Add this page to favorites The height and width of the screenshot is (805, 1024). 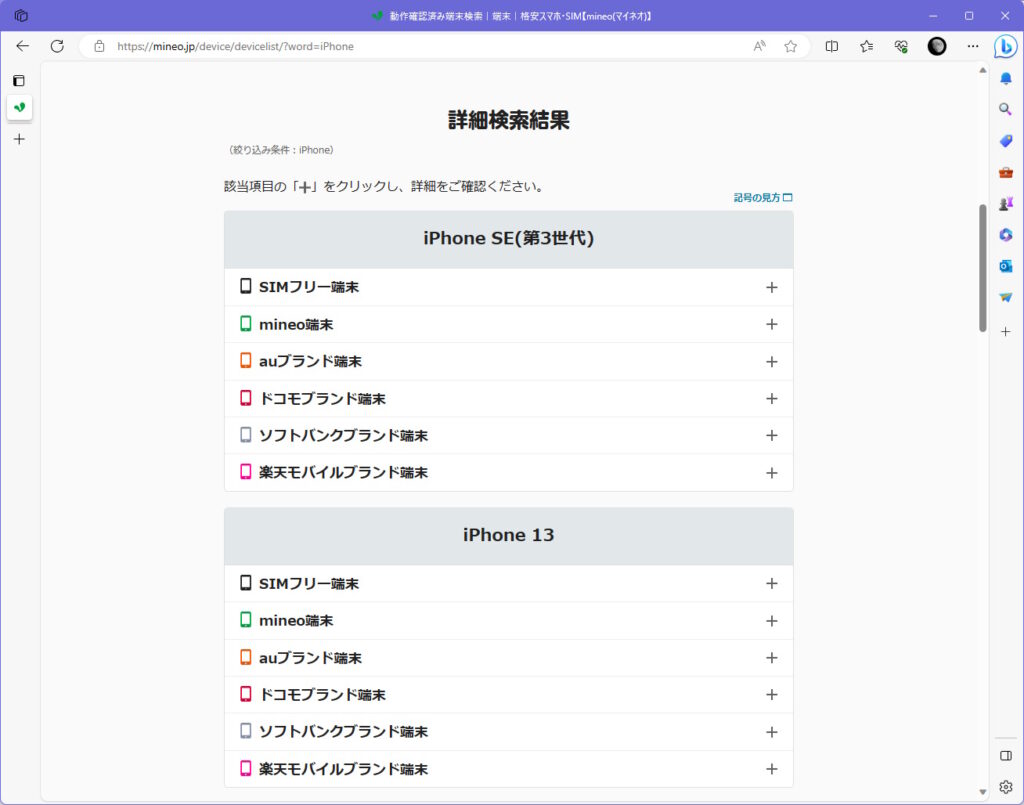click(791, 46)
